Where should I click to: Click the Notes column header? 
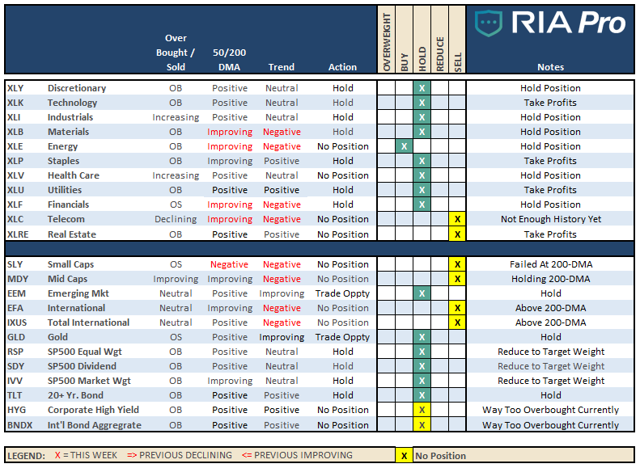[x=550, y=67]
